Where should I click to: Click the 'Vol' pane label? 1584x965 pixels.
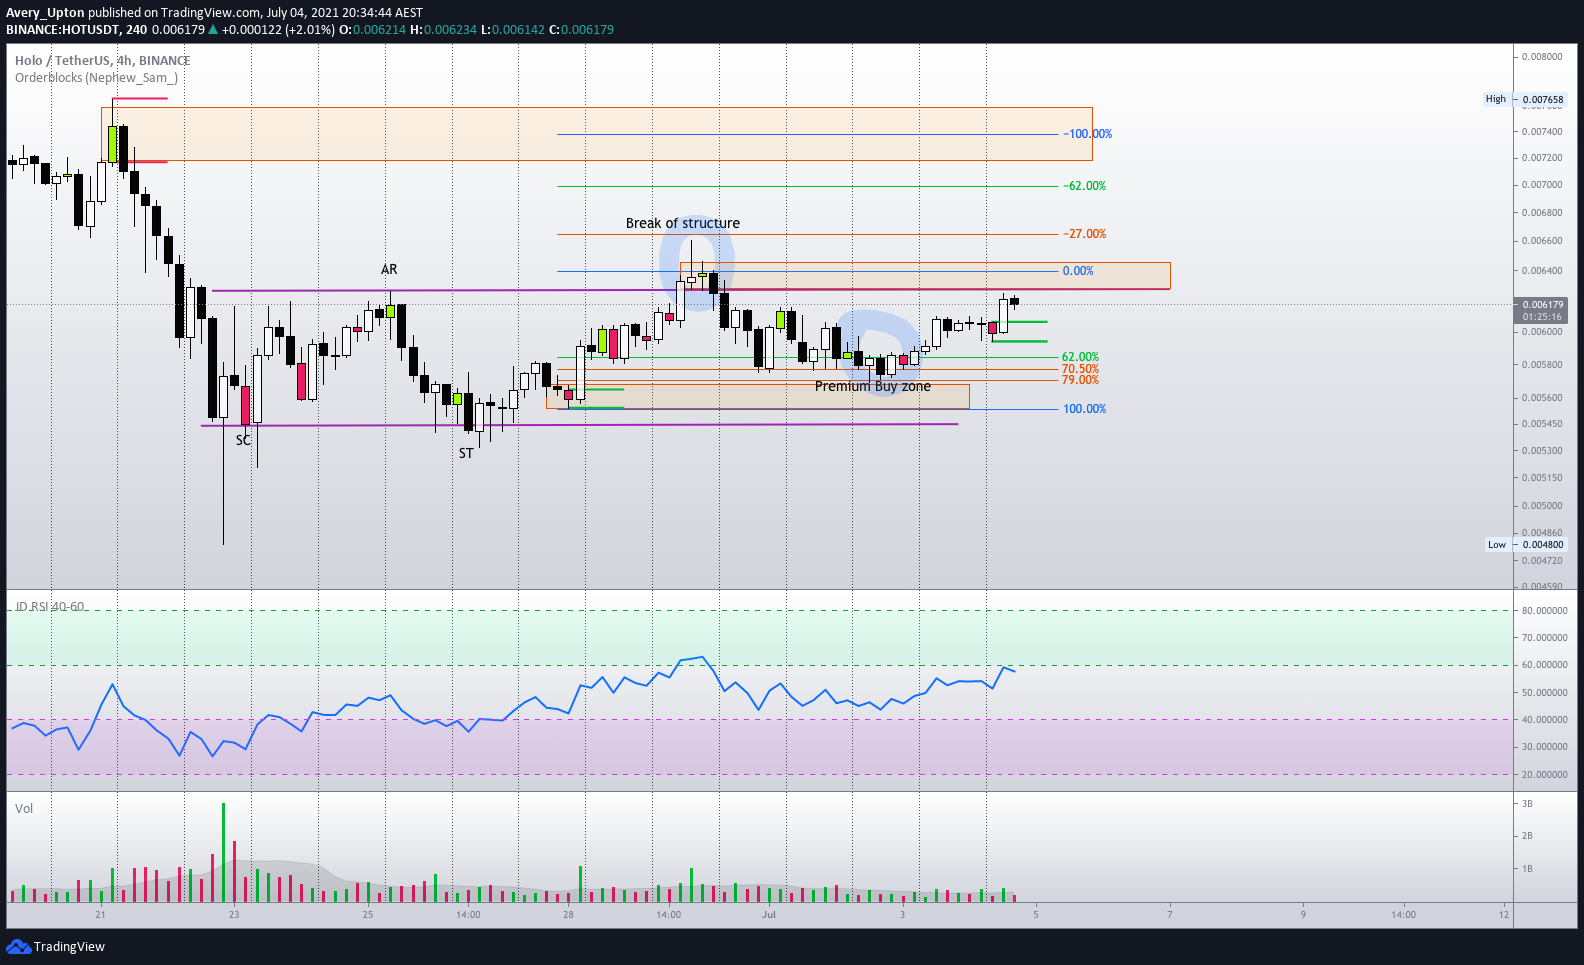24,808
